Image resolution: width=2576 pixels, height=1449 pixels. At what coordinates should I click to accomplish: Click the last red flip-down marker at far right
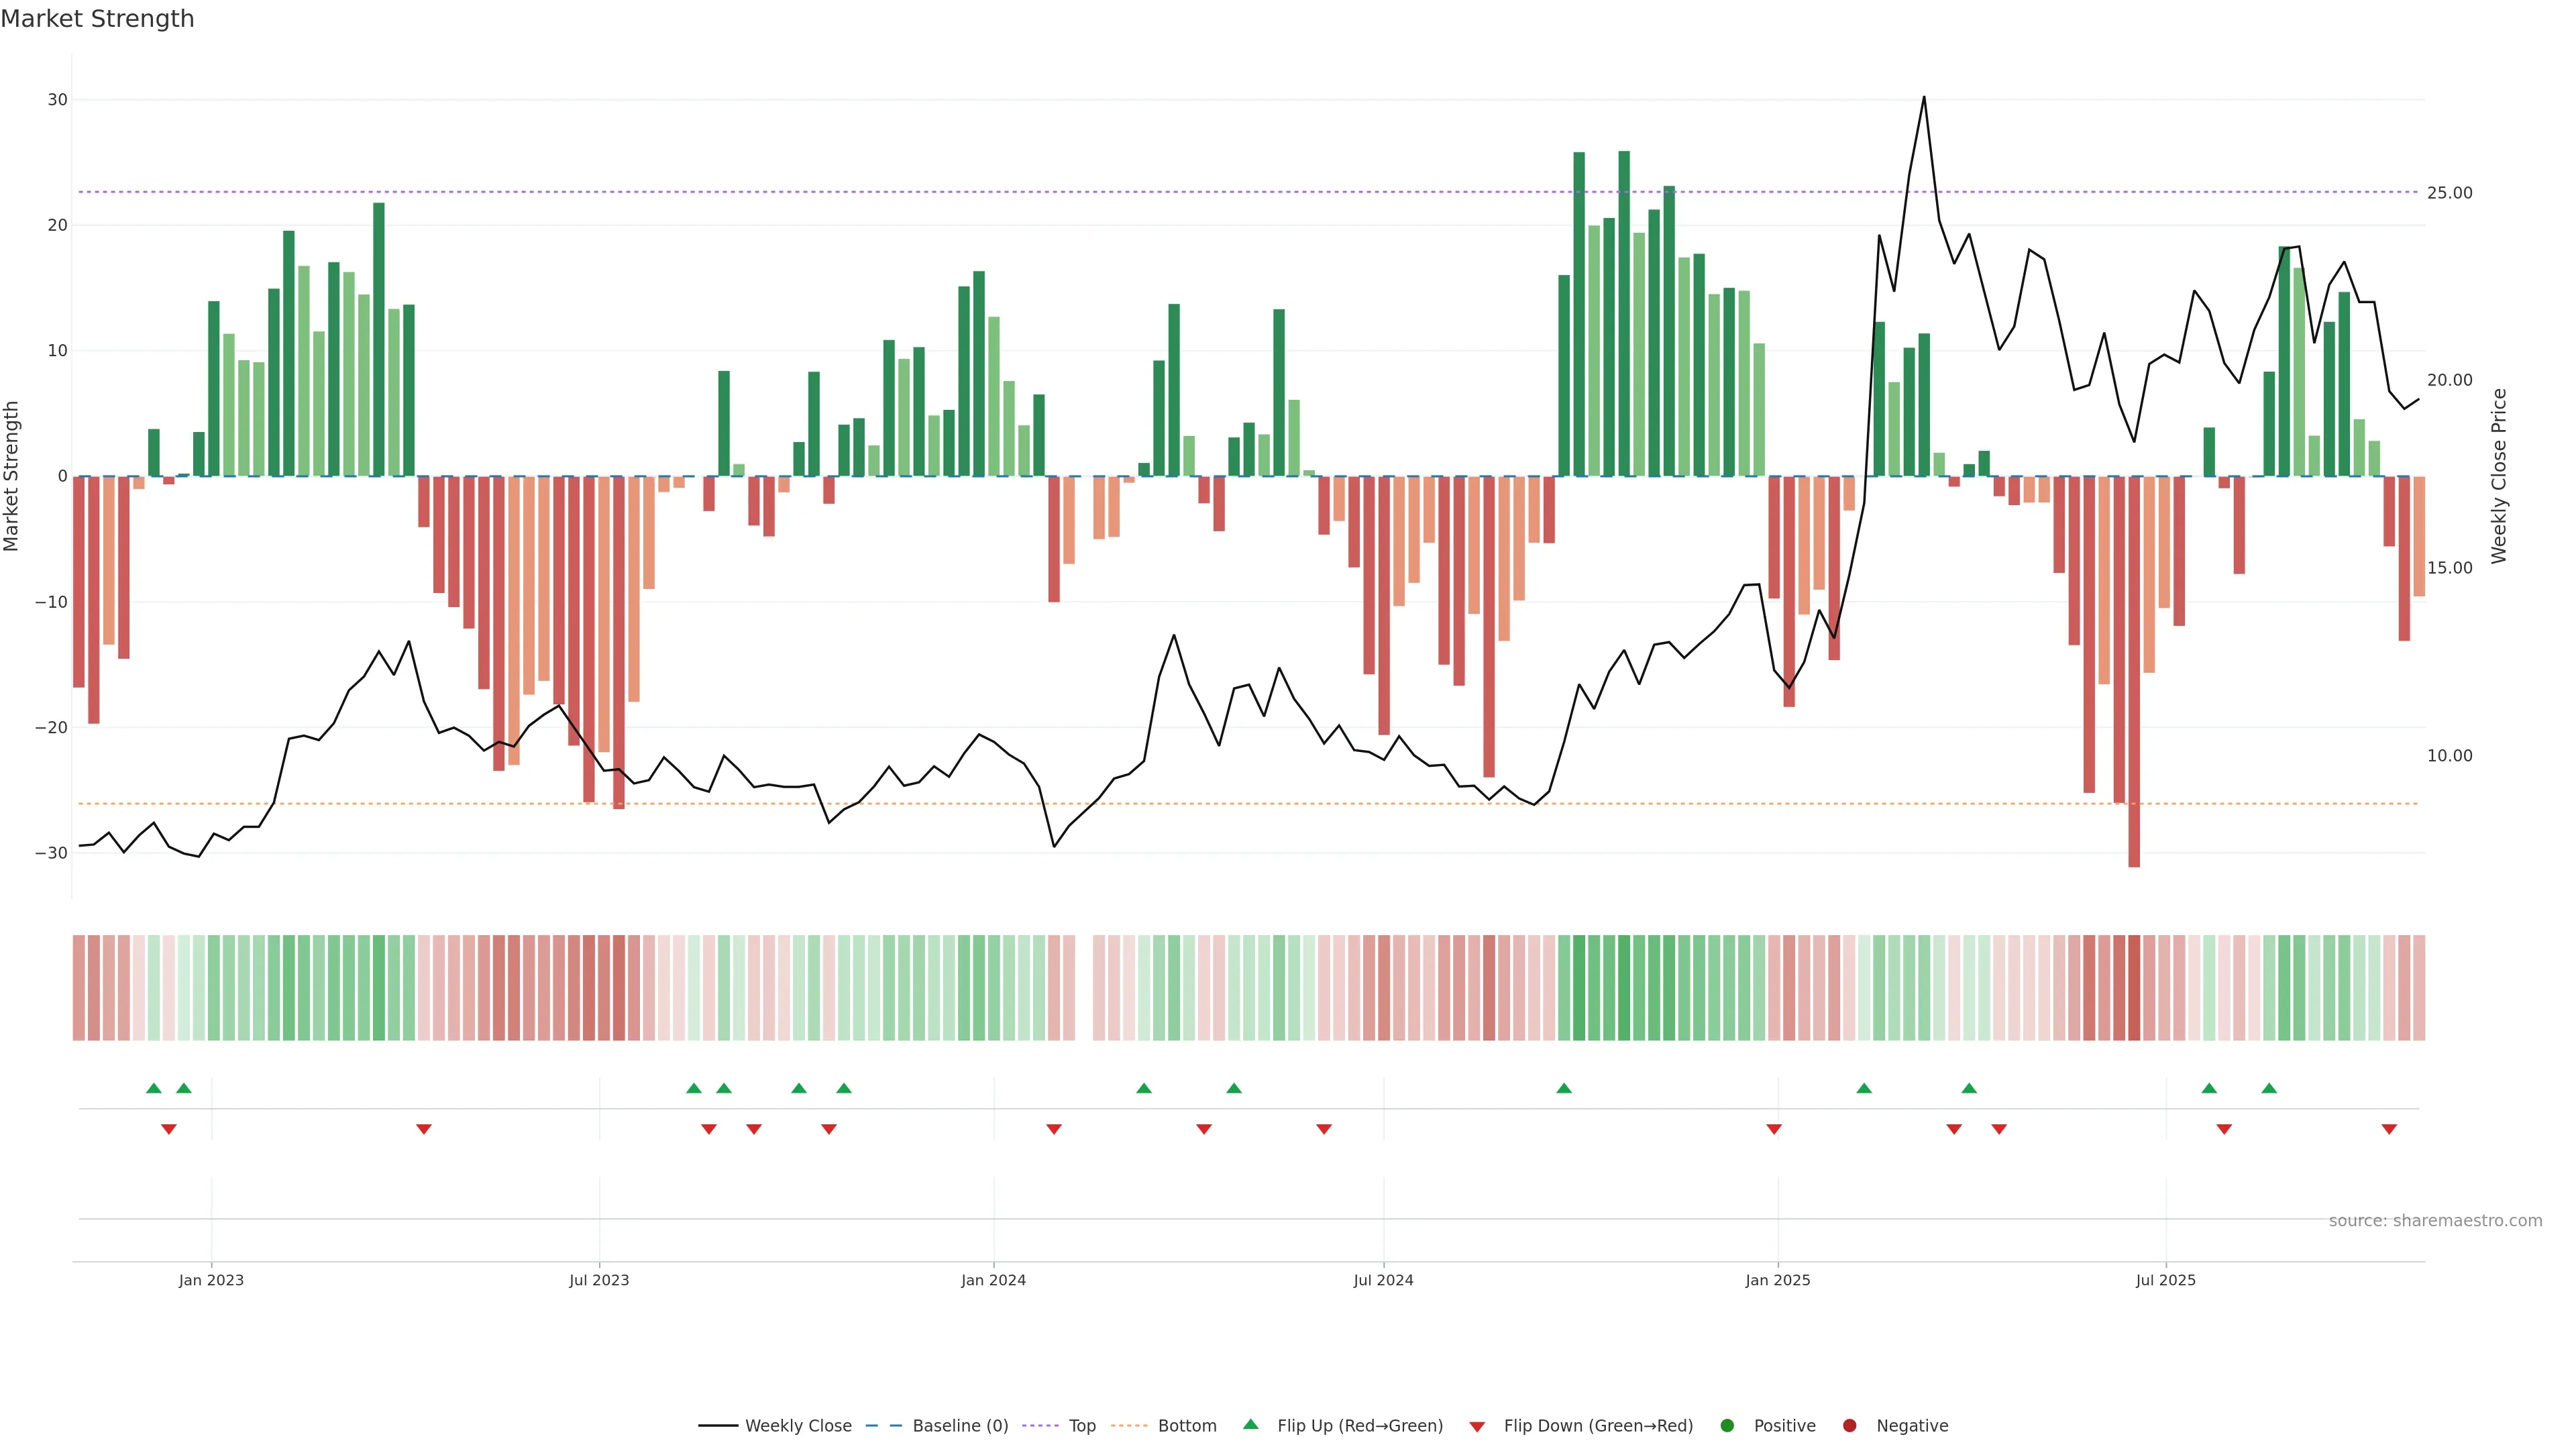2389,1129
